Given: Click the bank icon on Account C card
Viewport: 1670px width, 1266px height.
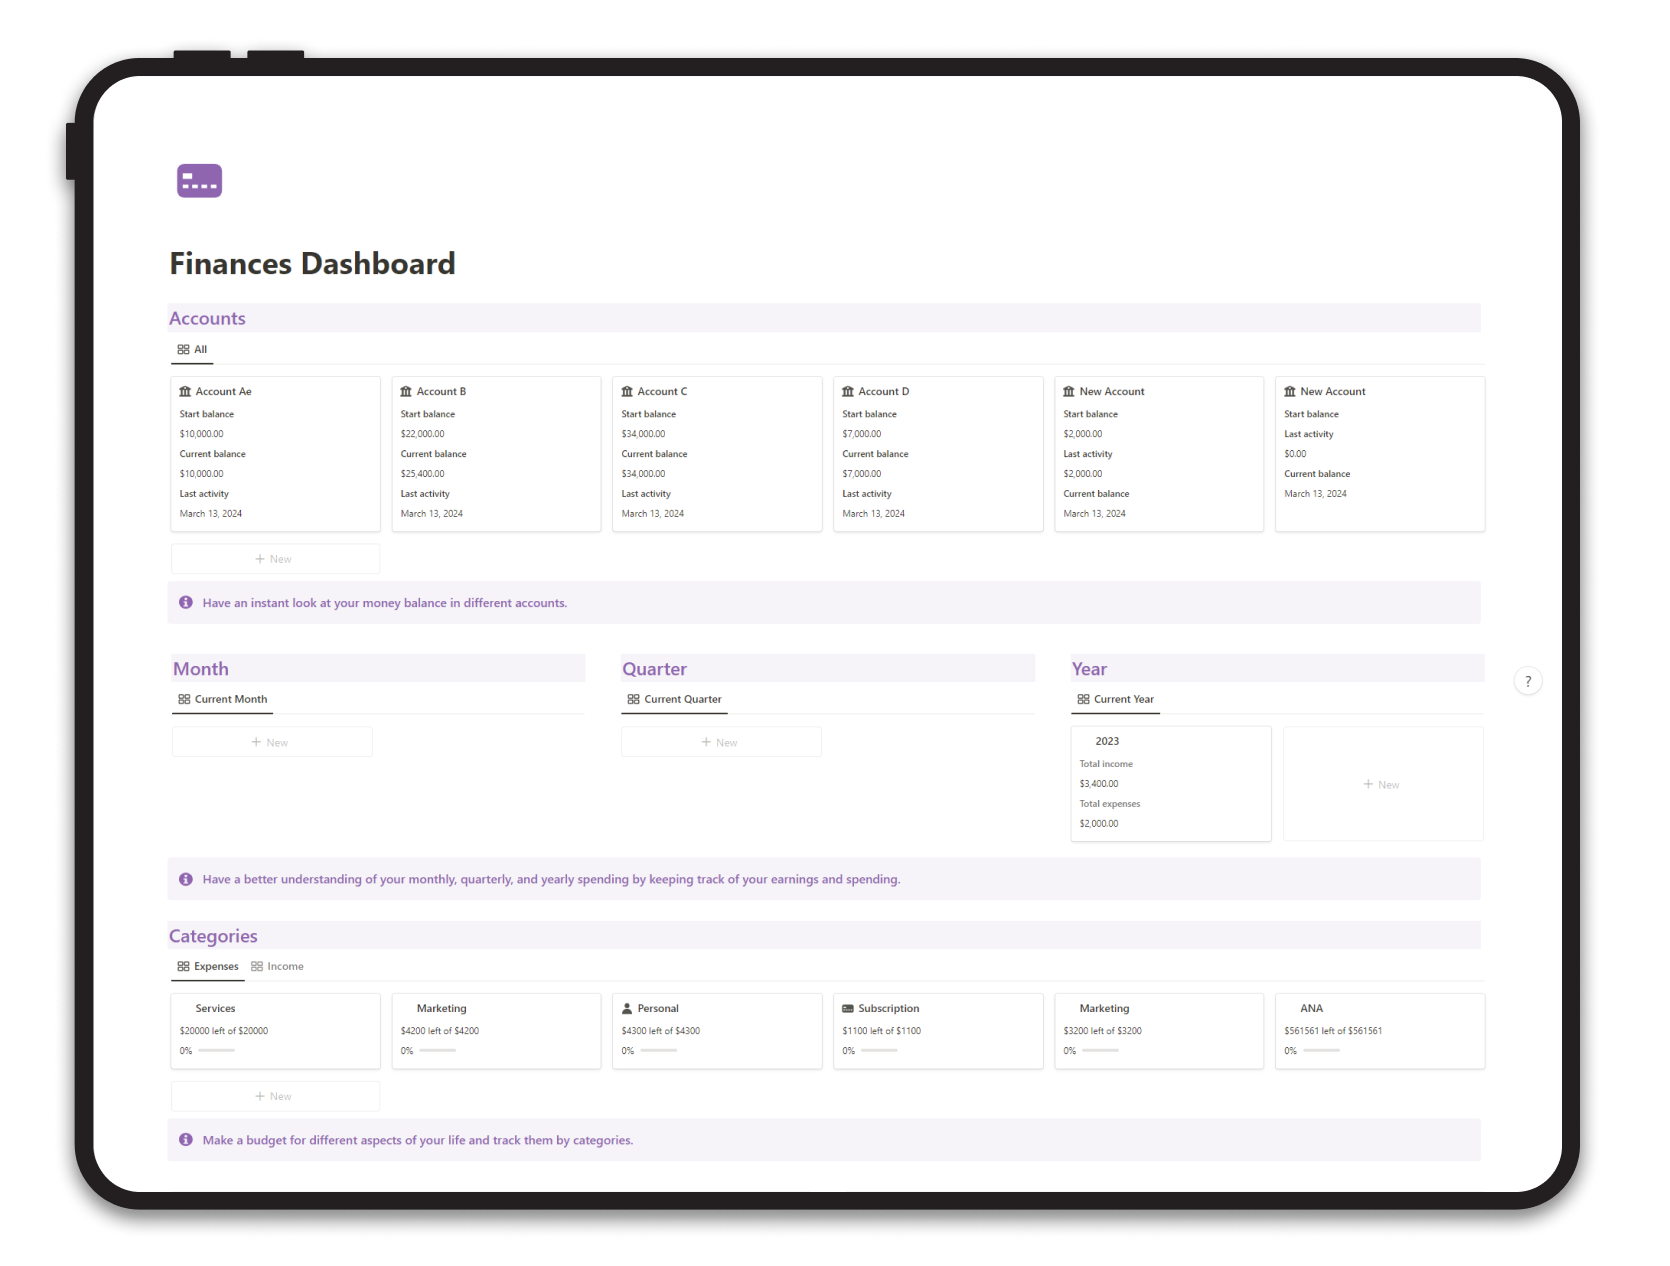Looking at the screenshot, I should coord(627,391).
